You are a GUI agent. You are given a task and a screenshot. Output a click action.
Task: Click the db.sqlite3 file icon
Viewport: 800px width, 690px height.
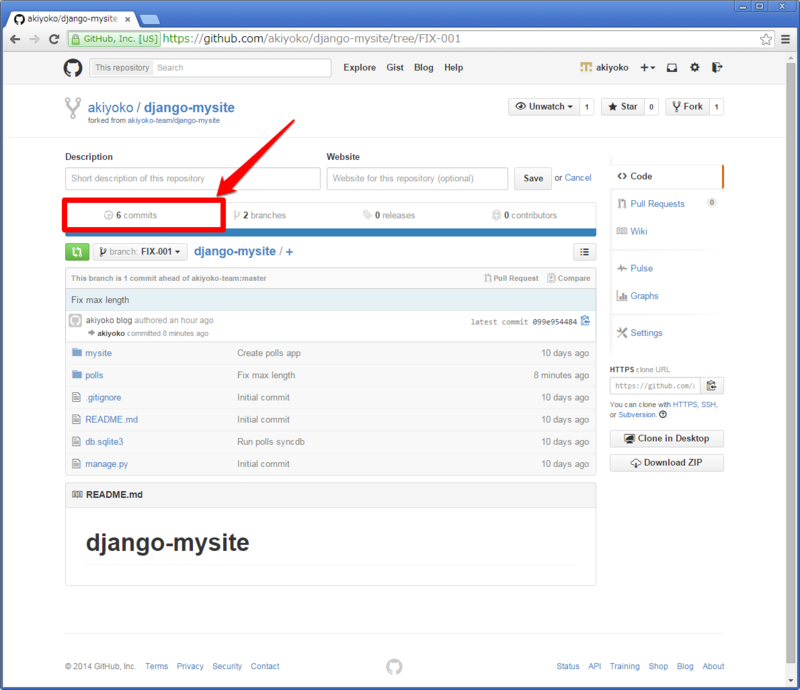(77, 441)
